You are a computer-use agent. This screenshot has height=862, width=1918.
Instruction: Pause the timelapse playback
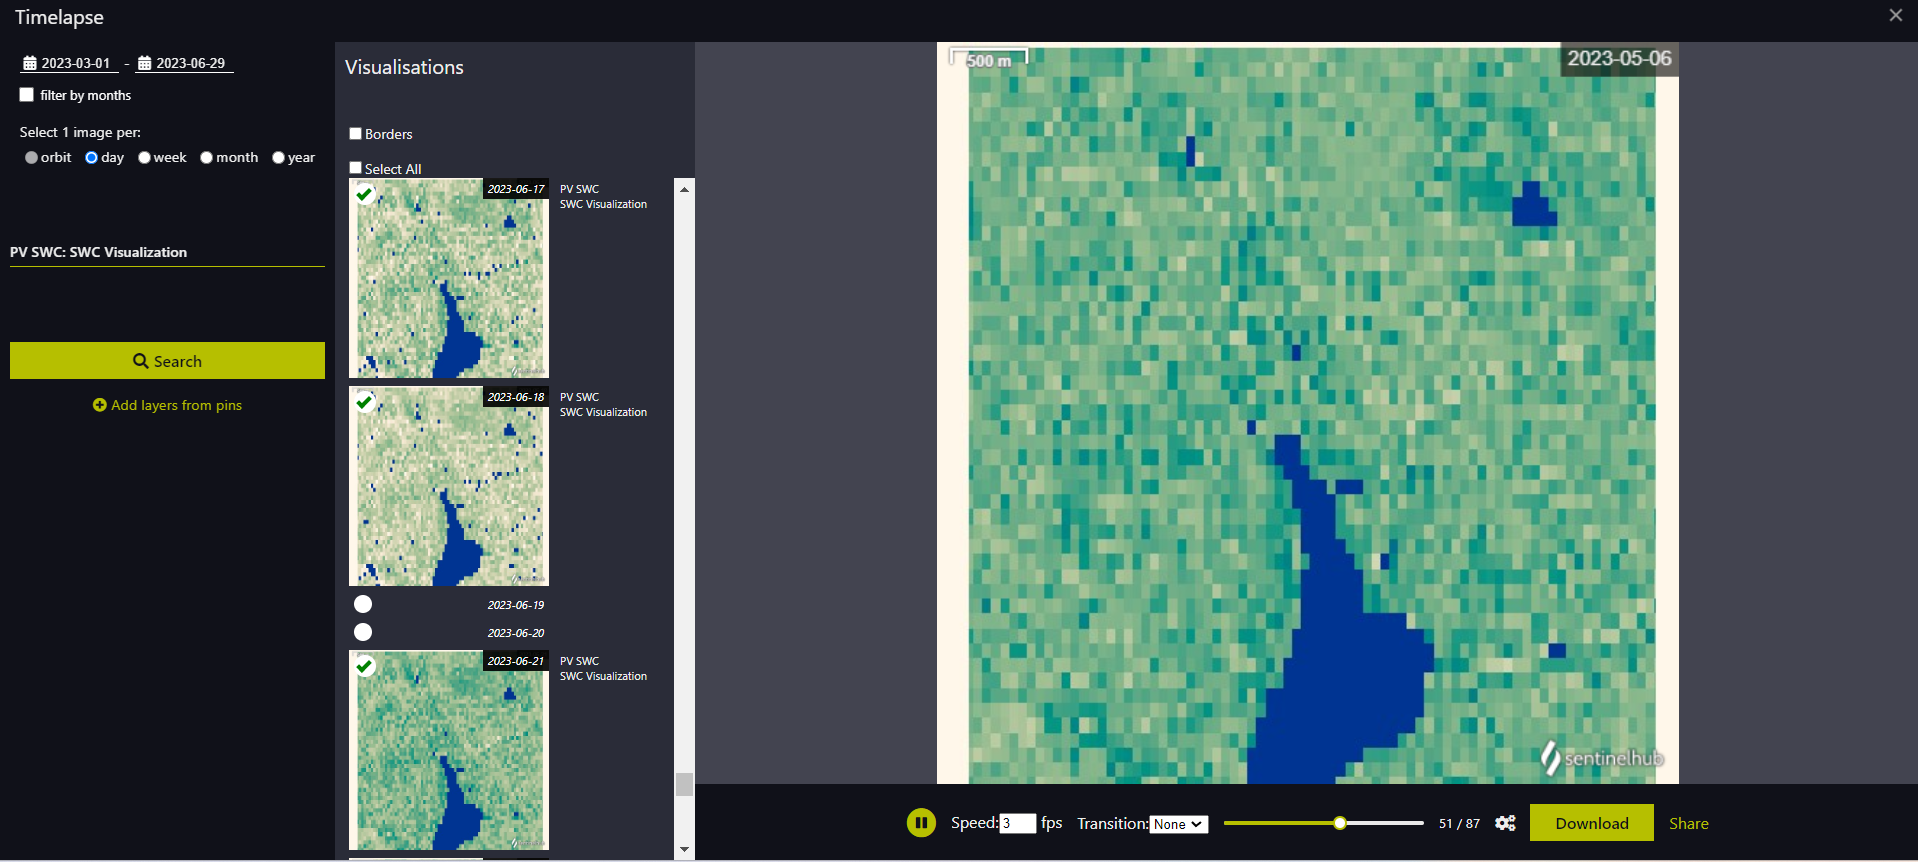click(x=921, y=823)
